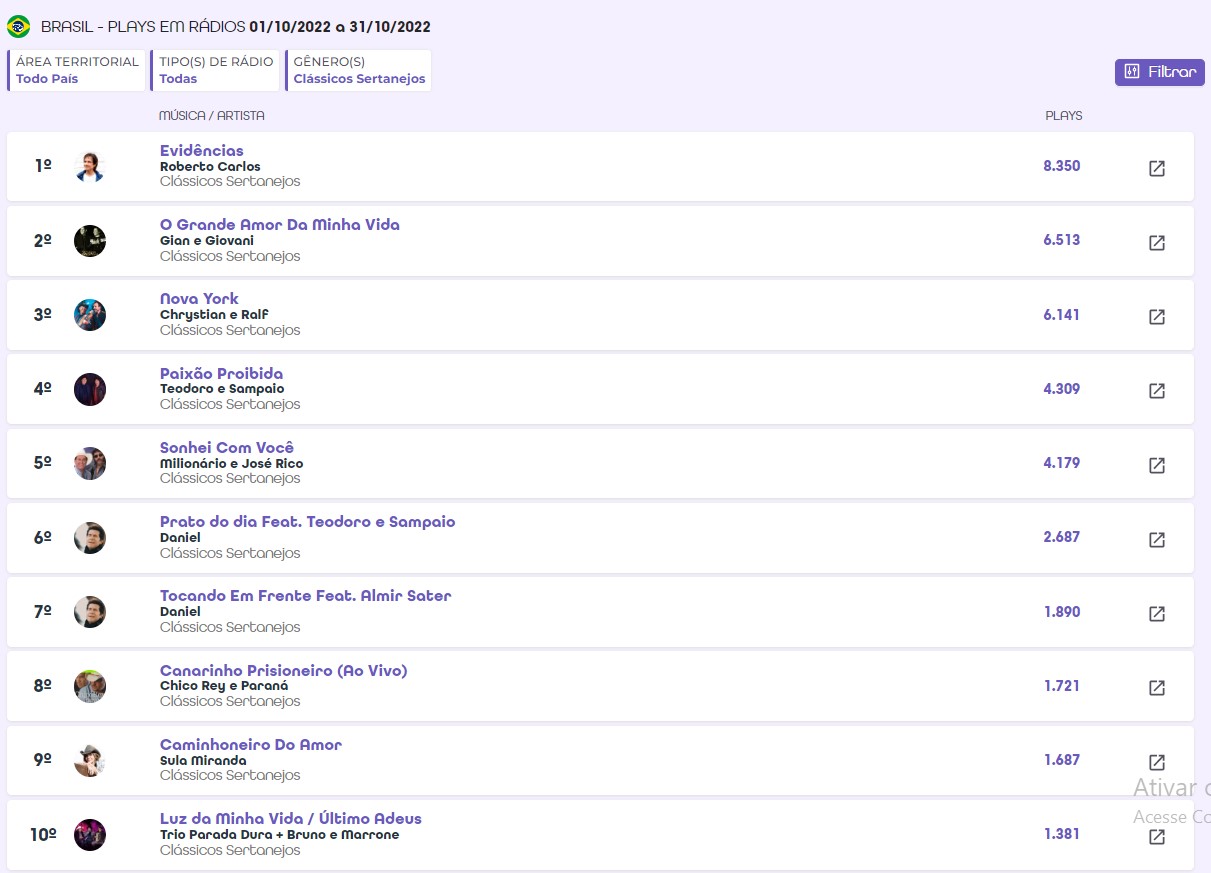Screen dimensions: 1211x873
Task: Click the date range 01/10/2022 a 31/10/2022
Action: [340, 27]
